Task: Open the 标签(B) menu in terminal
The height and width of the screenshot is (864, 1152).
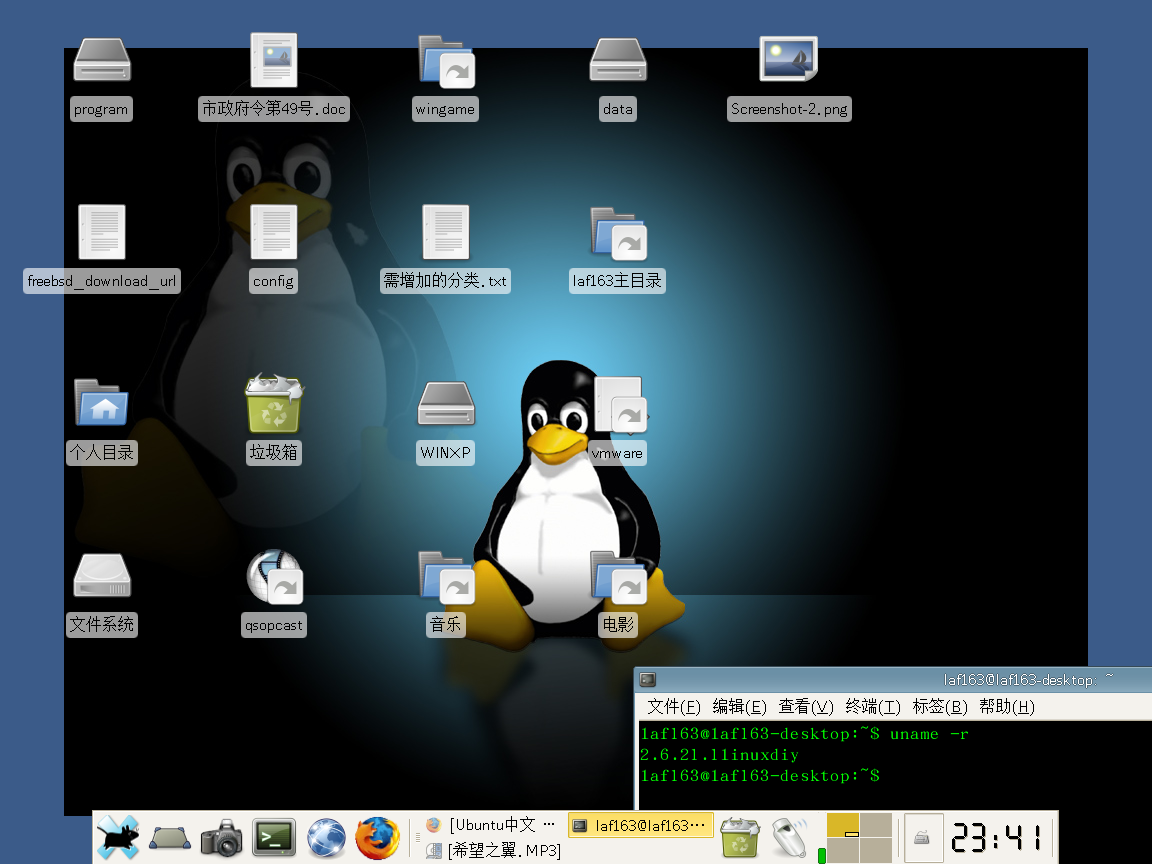Action: 940,707
